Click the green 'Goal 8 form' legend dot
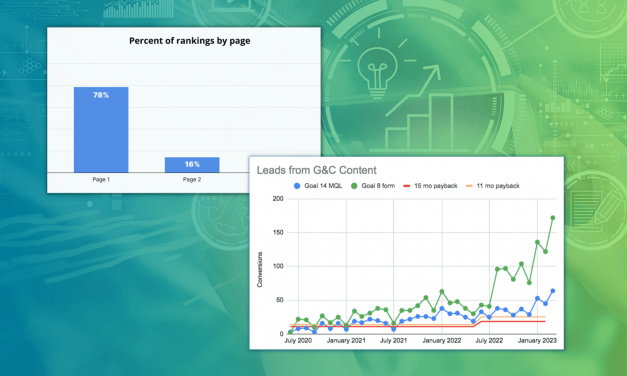Image resolution: width=627 pixels, height=376 pixels. coord(354,186)
